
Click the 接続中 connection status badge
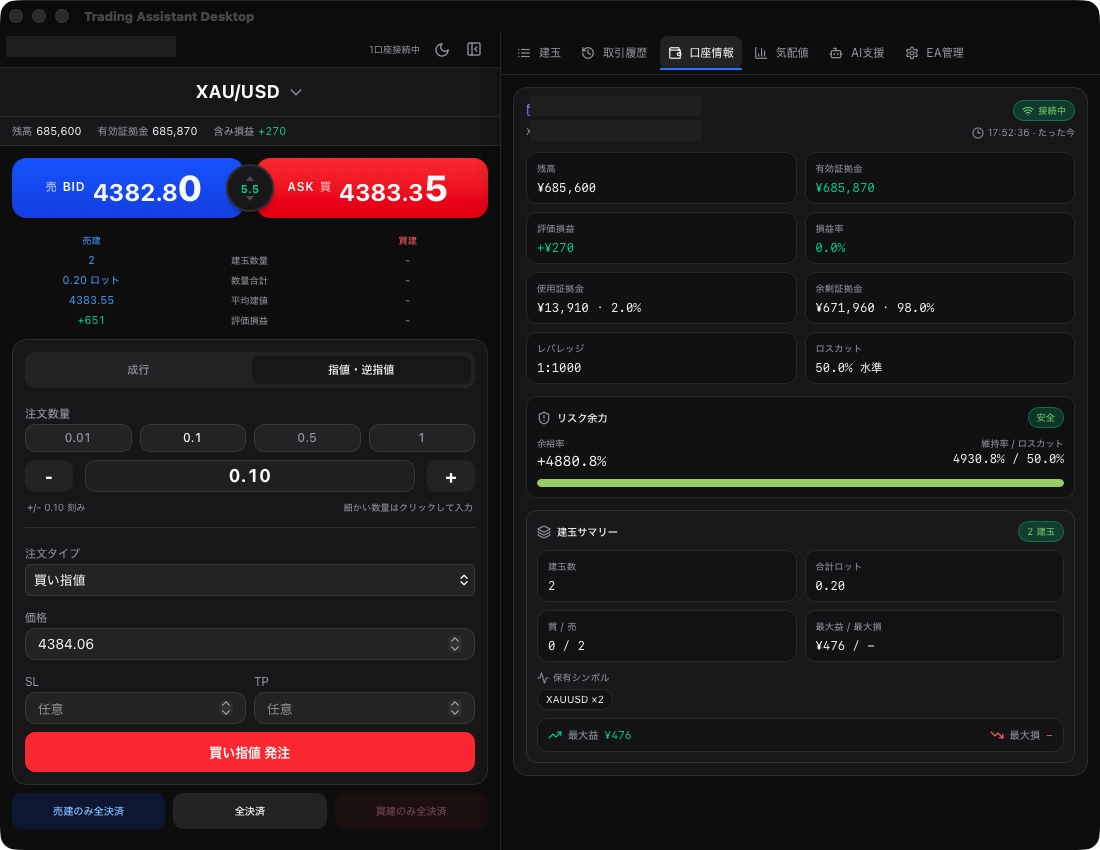(1043, 111)
